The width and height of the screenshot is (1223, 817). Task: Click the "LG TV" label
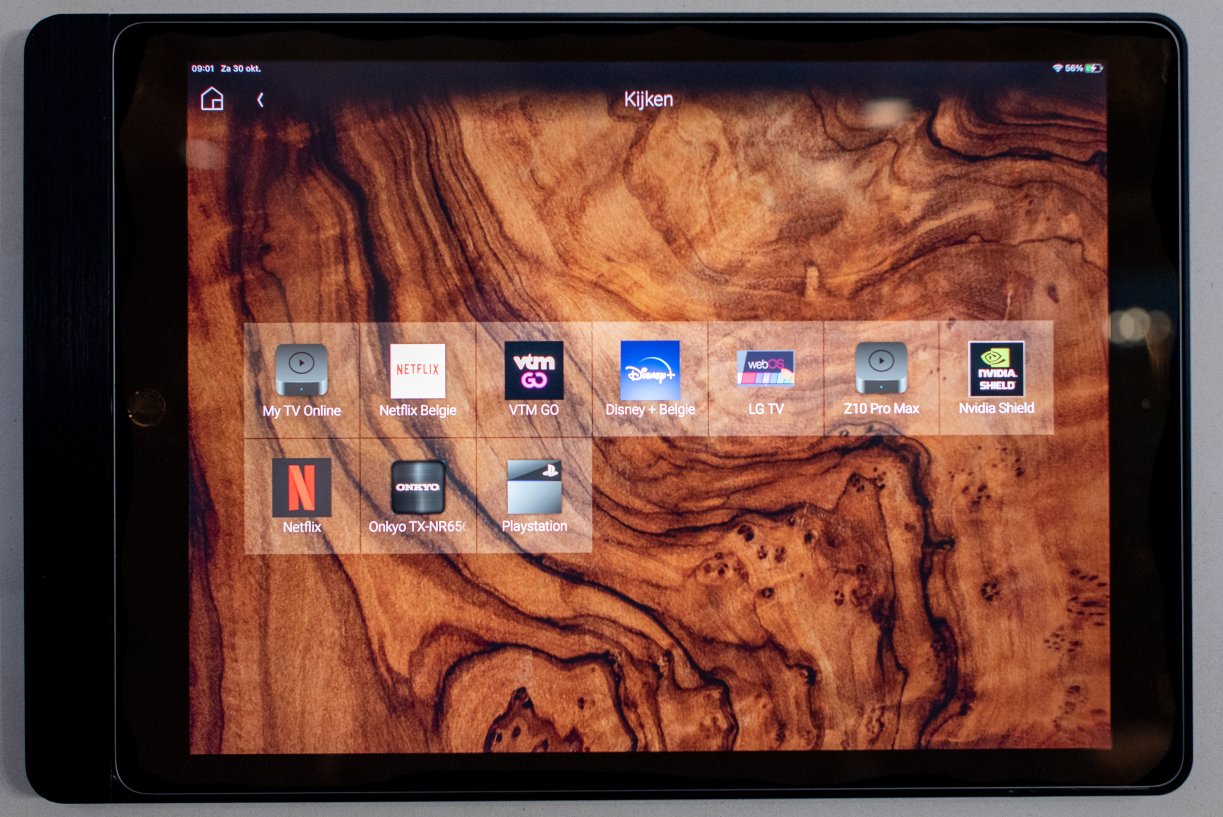click(x=766, y=409)
